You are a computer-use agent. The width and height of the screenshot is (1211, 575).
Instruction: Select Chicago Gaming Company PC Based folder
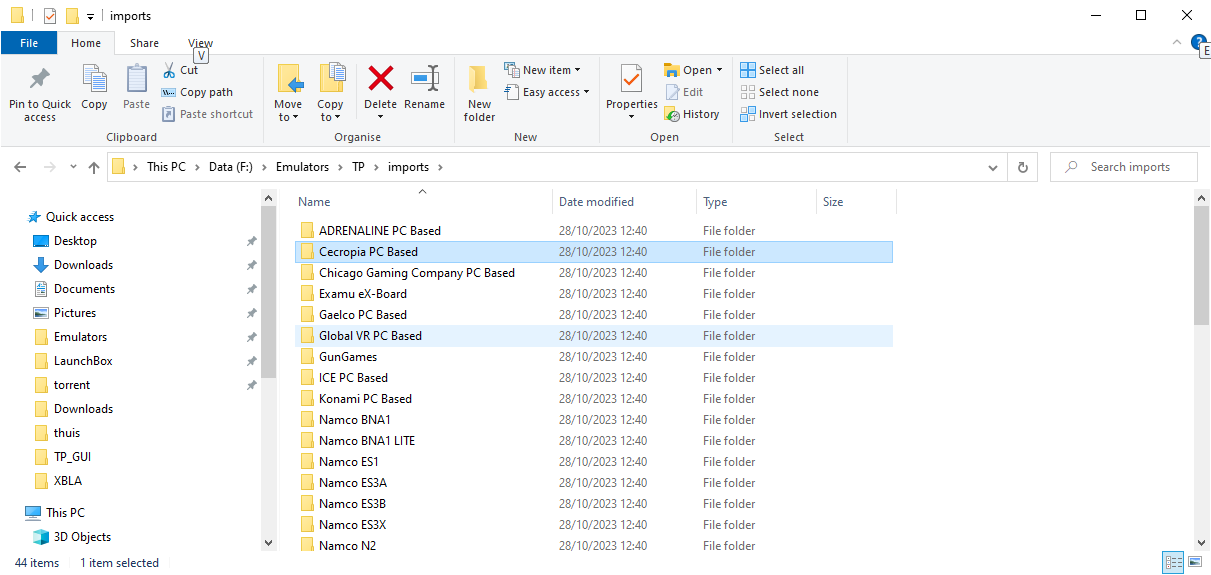[x=594, y=273]
